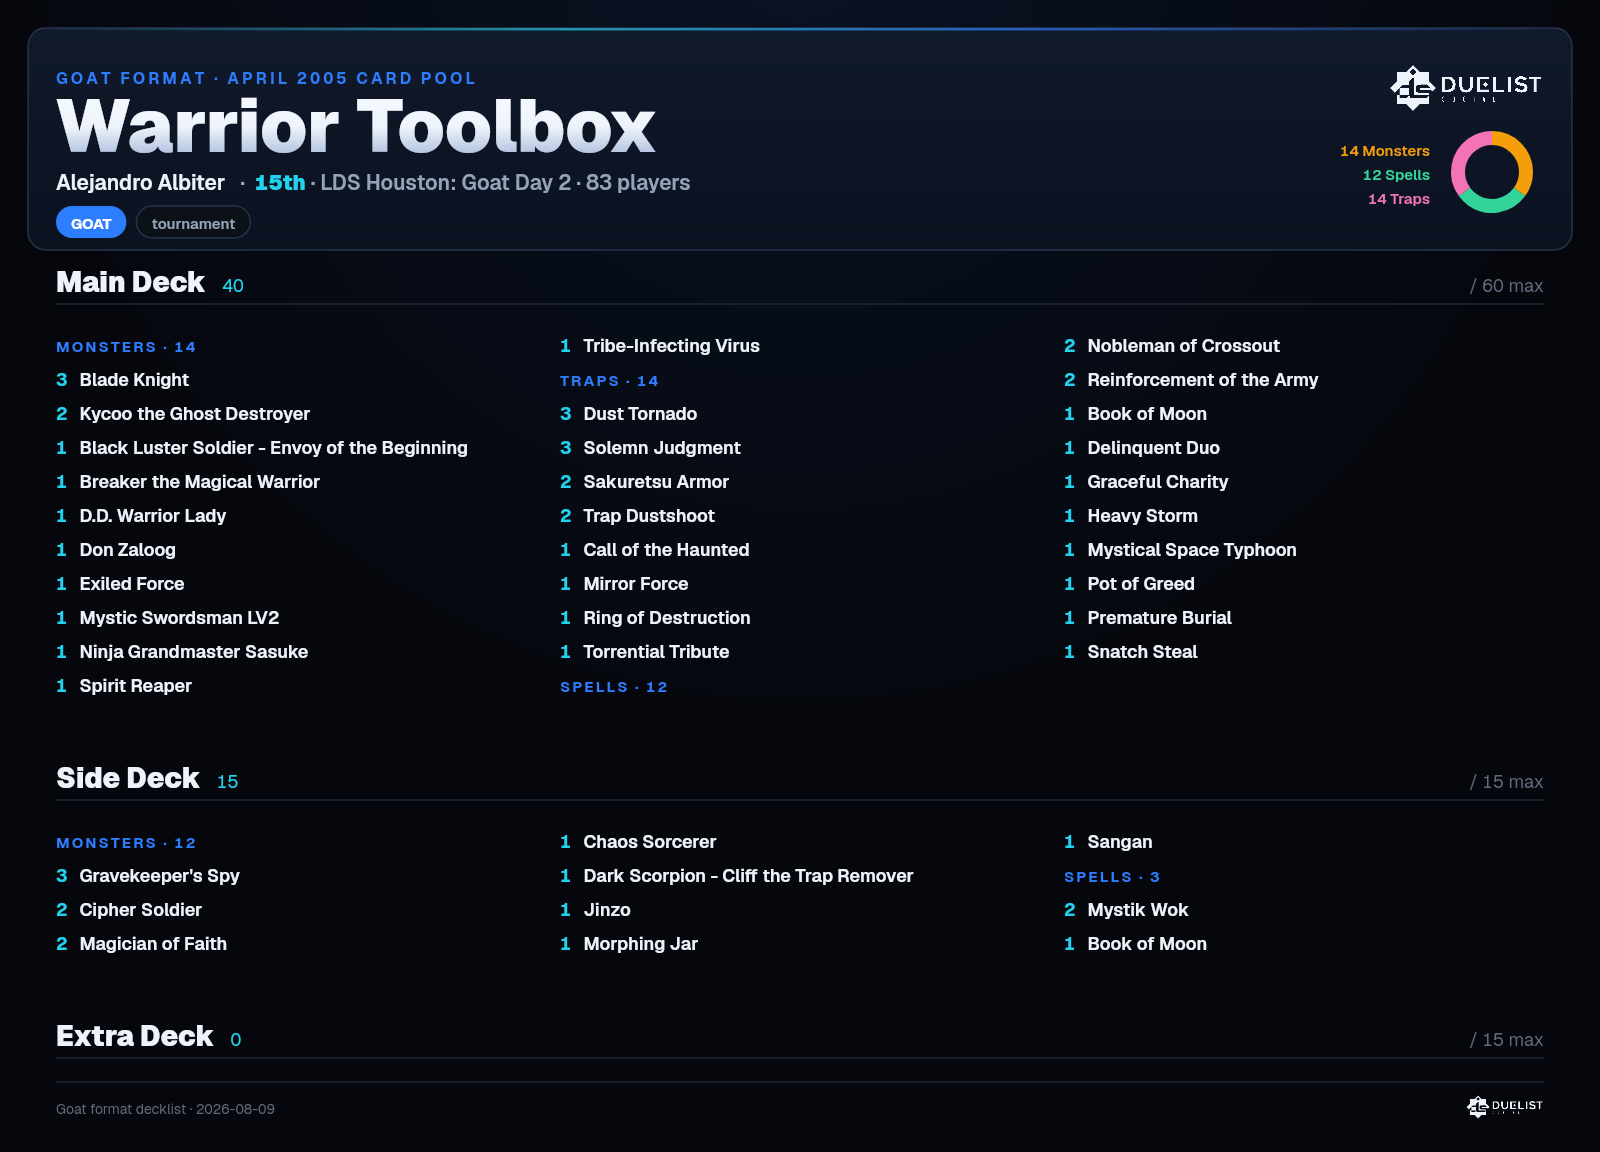Click the 14 Traps legend label
Image resolution: width=1600 pixels, height=1152 pixels.
tap(1399, 199)
